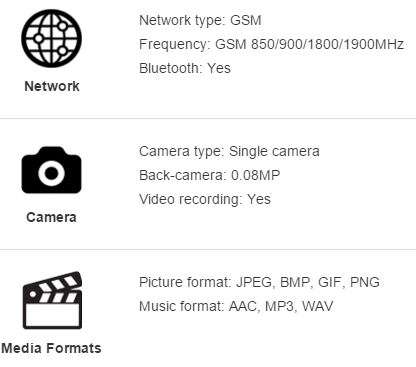
Task: Click the Network globe icon
Action: pos(51,38)
